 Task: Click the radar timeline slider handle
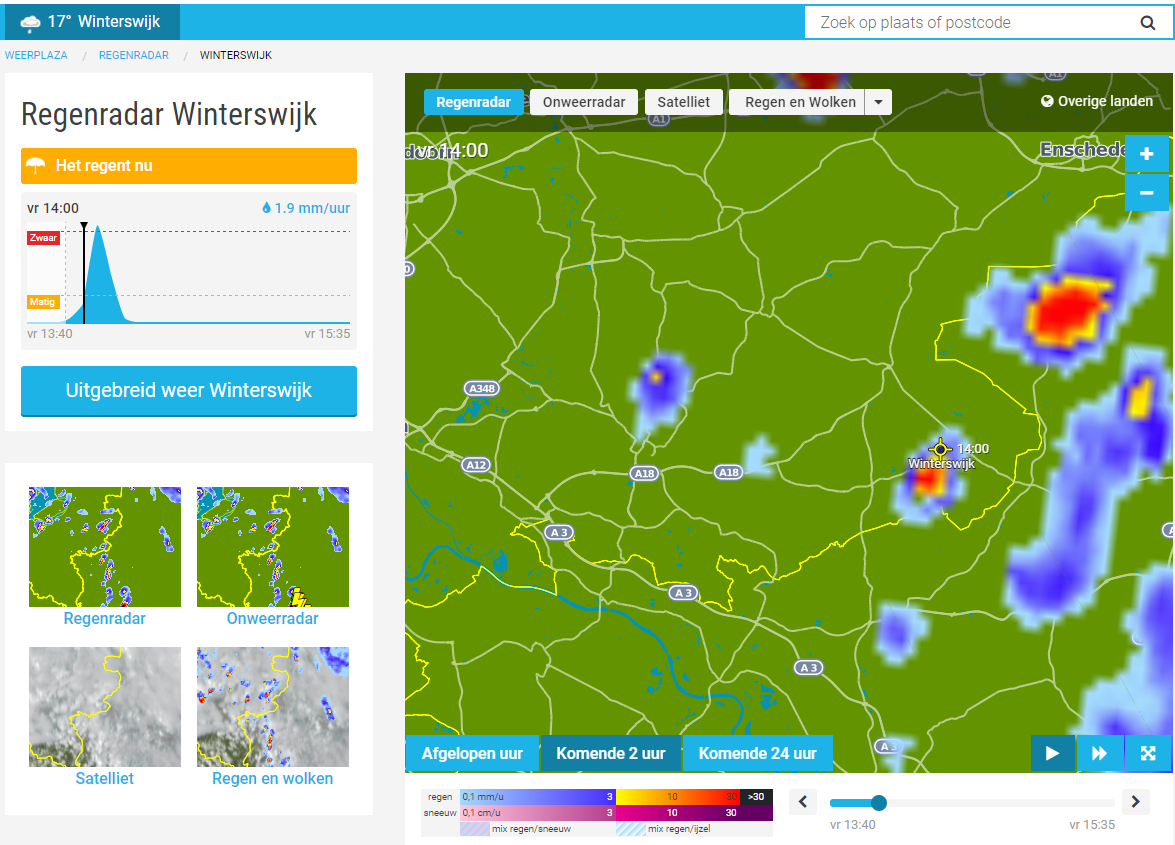tap(879, 803)
